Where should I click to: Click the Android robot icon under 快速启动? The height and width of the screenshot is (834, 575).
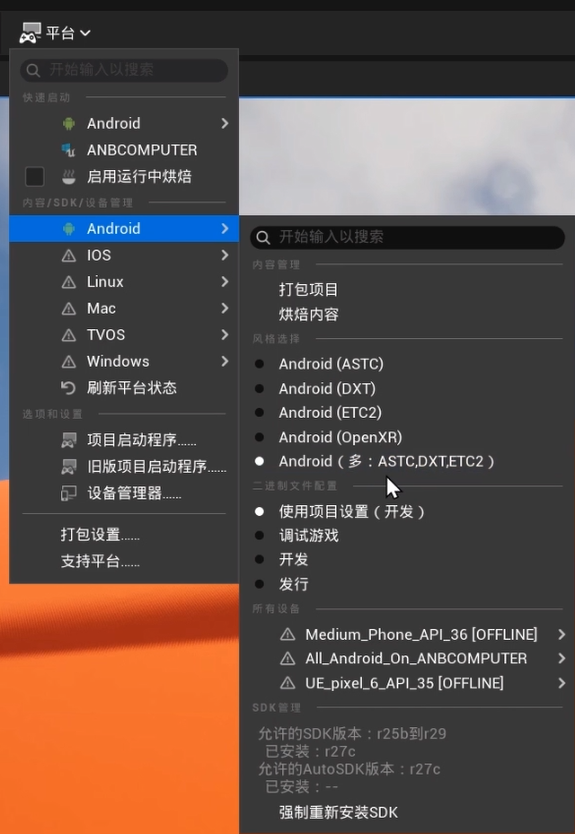[x=69, y=123]
